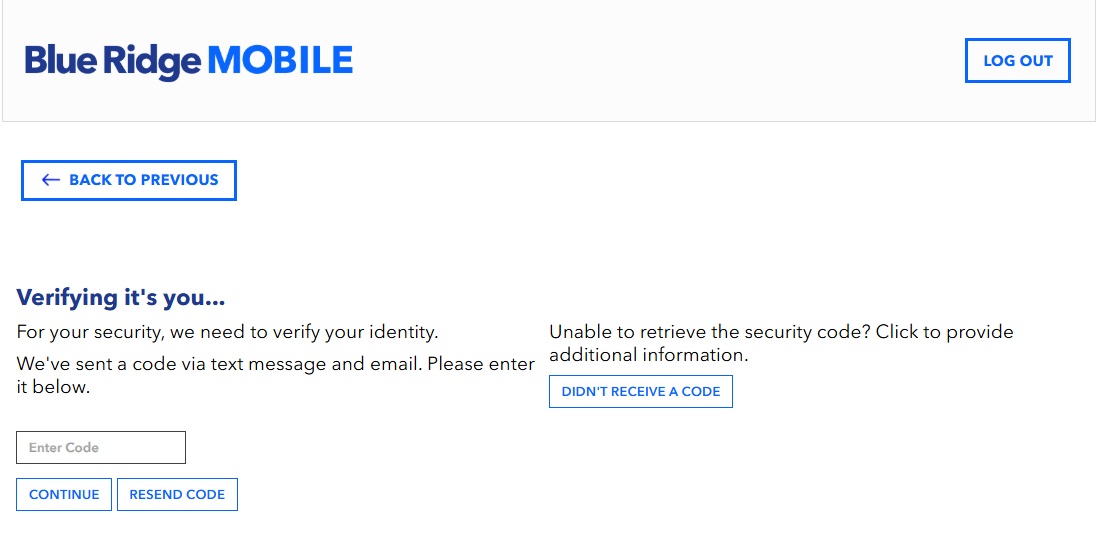Request a new code via RESEND CODE

(x=177, y=494)
